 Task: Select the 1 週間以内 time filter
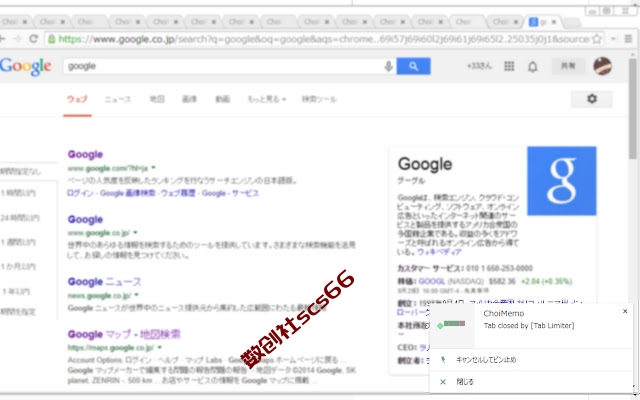18,242
